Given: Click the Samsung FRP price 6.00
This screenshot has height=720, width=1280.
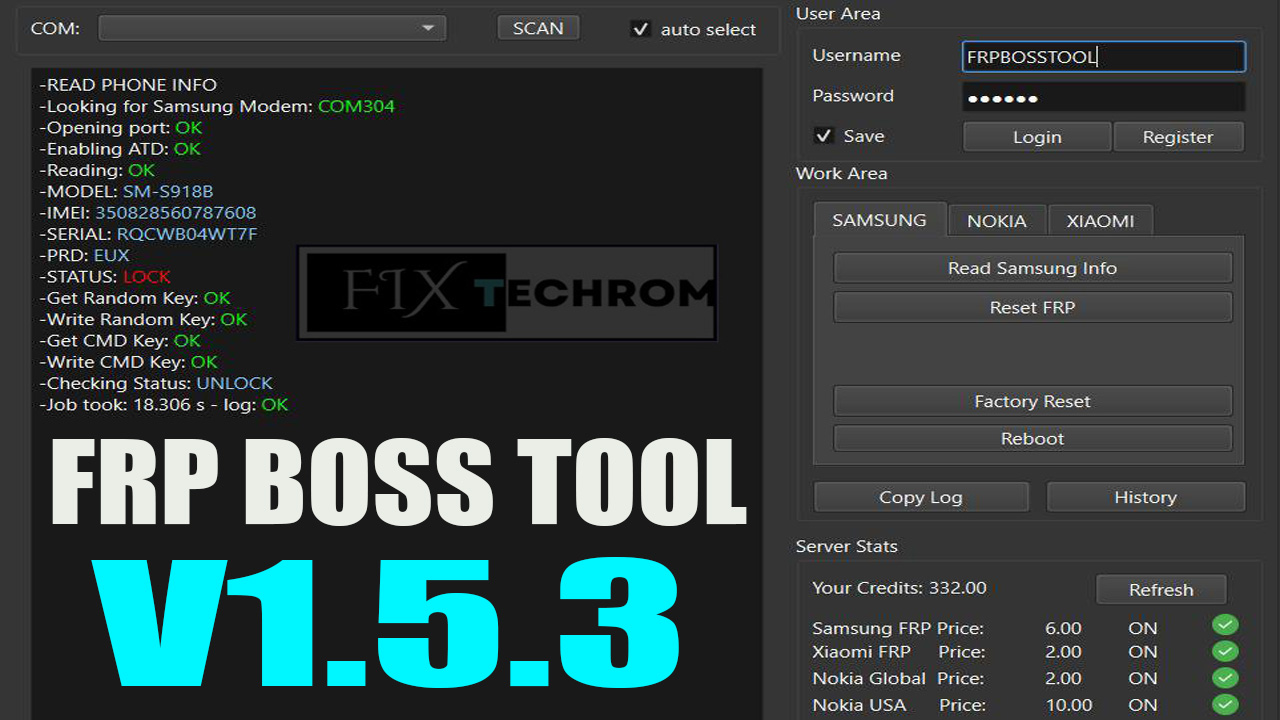Looking at the screenshot, I should pyautogui.click(x=1063, y=629).
